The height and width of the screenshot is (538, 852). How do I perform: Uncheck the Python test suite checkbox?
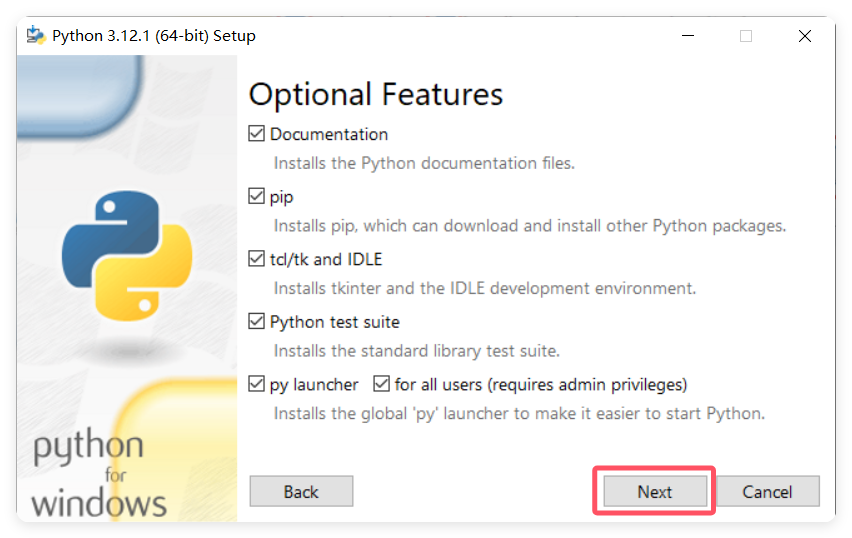point(256,321)
